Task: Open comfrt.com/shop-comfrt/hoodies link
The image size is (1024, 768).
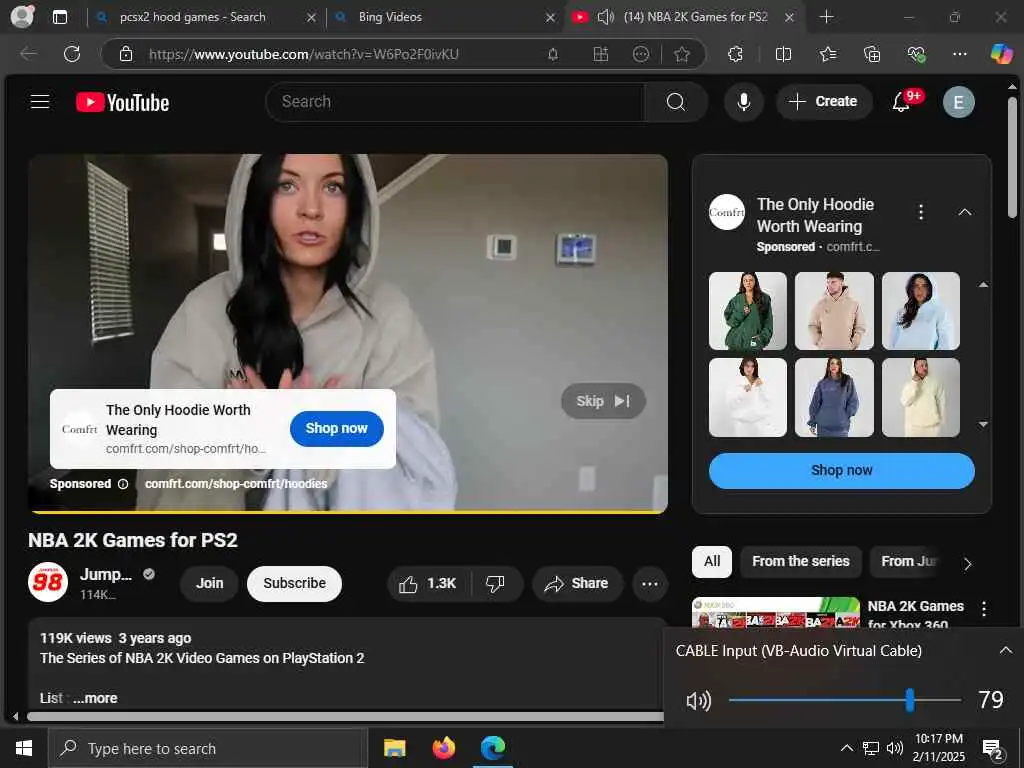Action: 236,484
